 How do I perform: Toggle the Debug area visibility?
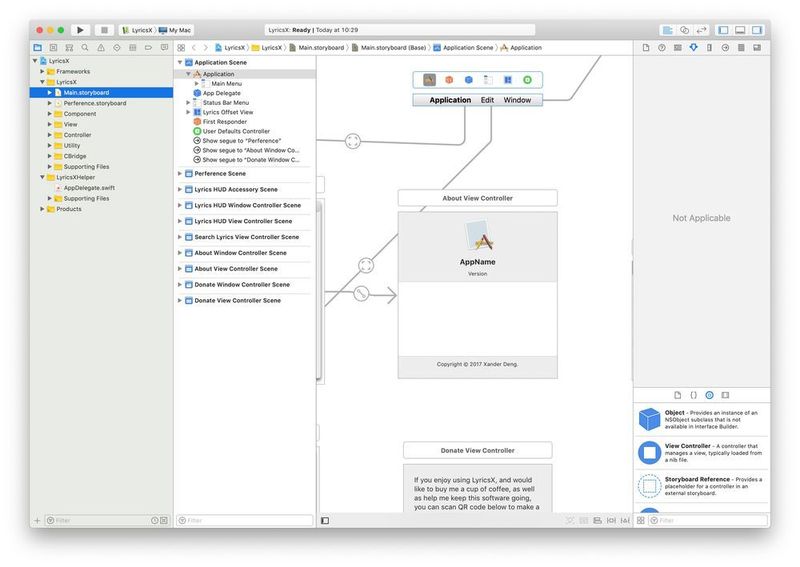[740, 30]
